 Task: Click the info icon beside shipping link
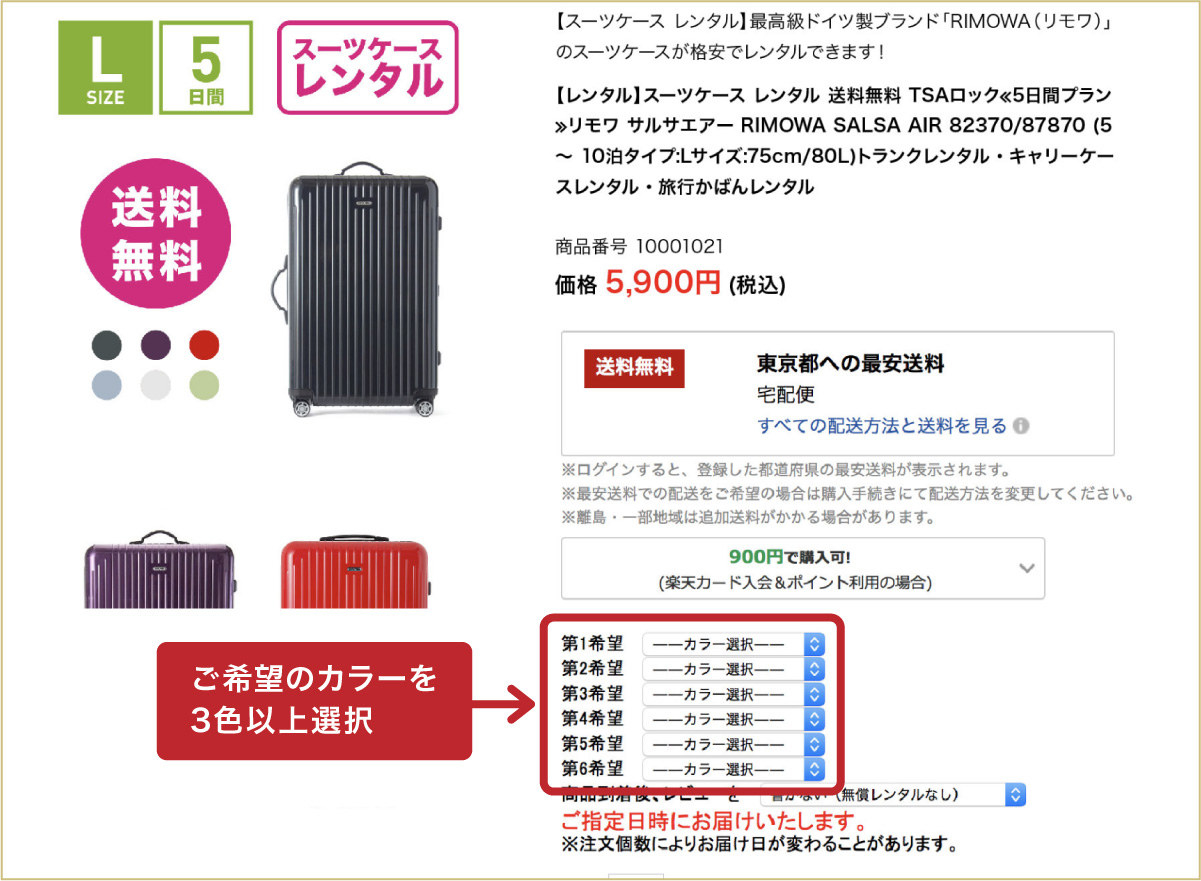1021,426
